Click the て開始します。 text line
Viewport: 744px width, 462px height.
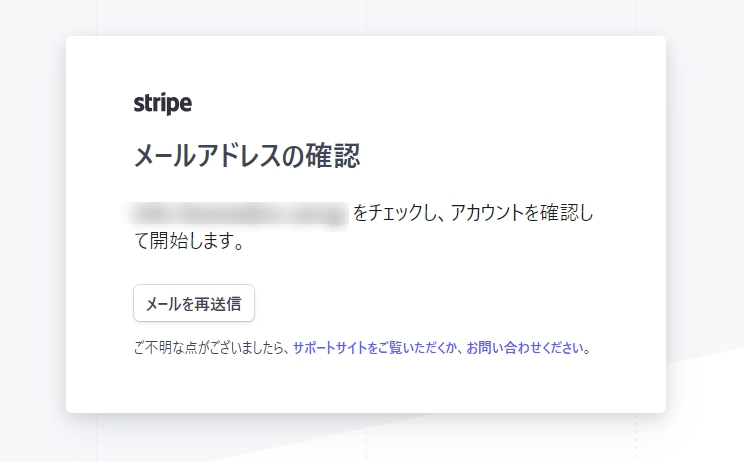pos(189,241)
